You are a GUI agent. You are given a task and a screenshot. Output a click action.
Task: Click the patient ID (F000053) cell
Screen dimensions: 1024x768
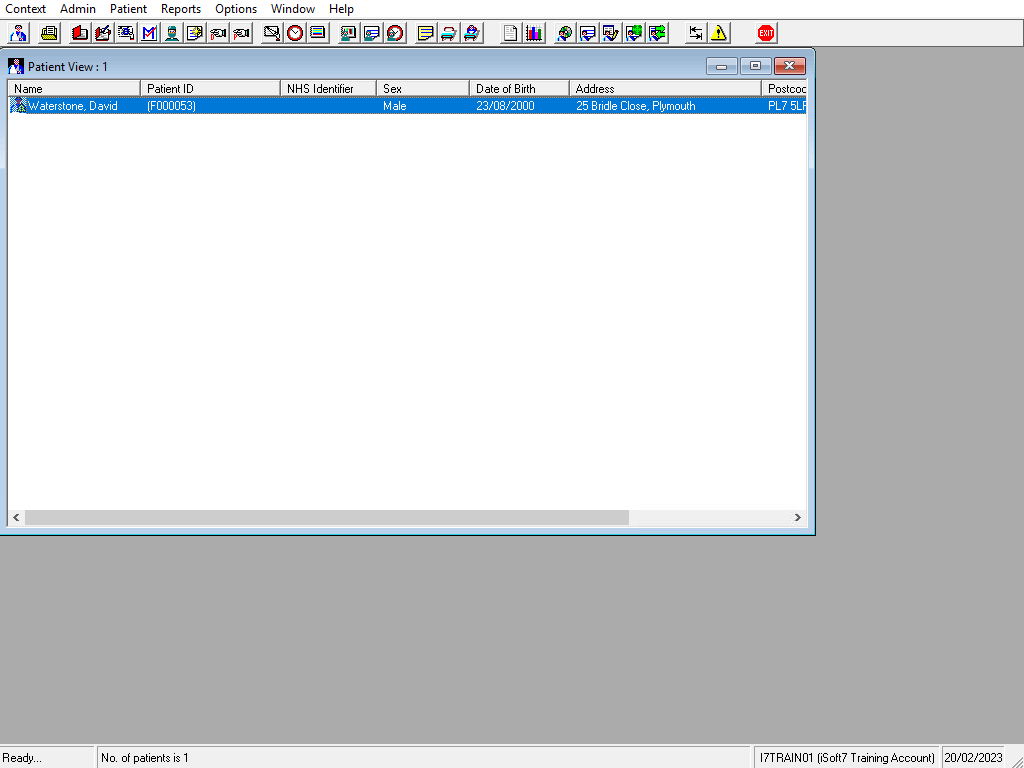click(x=171, y=106)
